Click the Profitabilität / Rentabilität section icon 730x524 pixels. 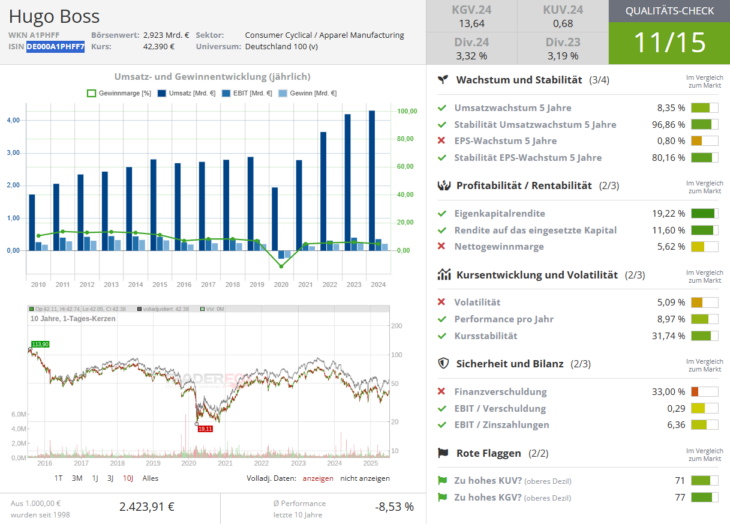point(444,186)
